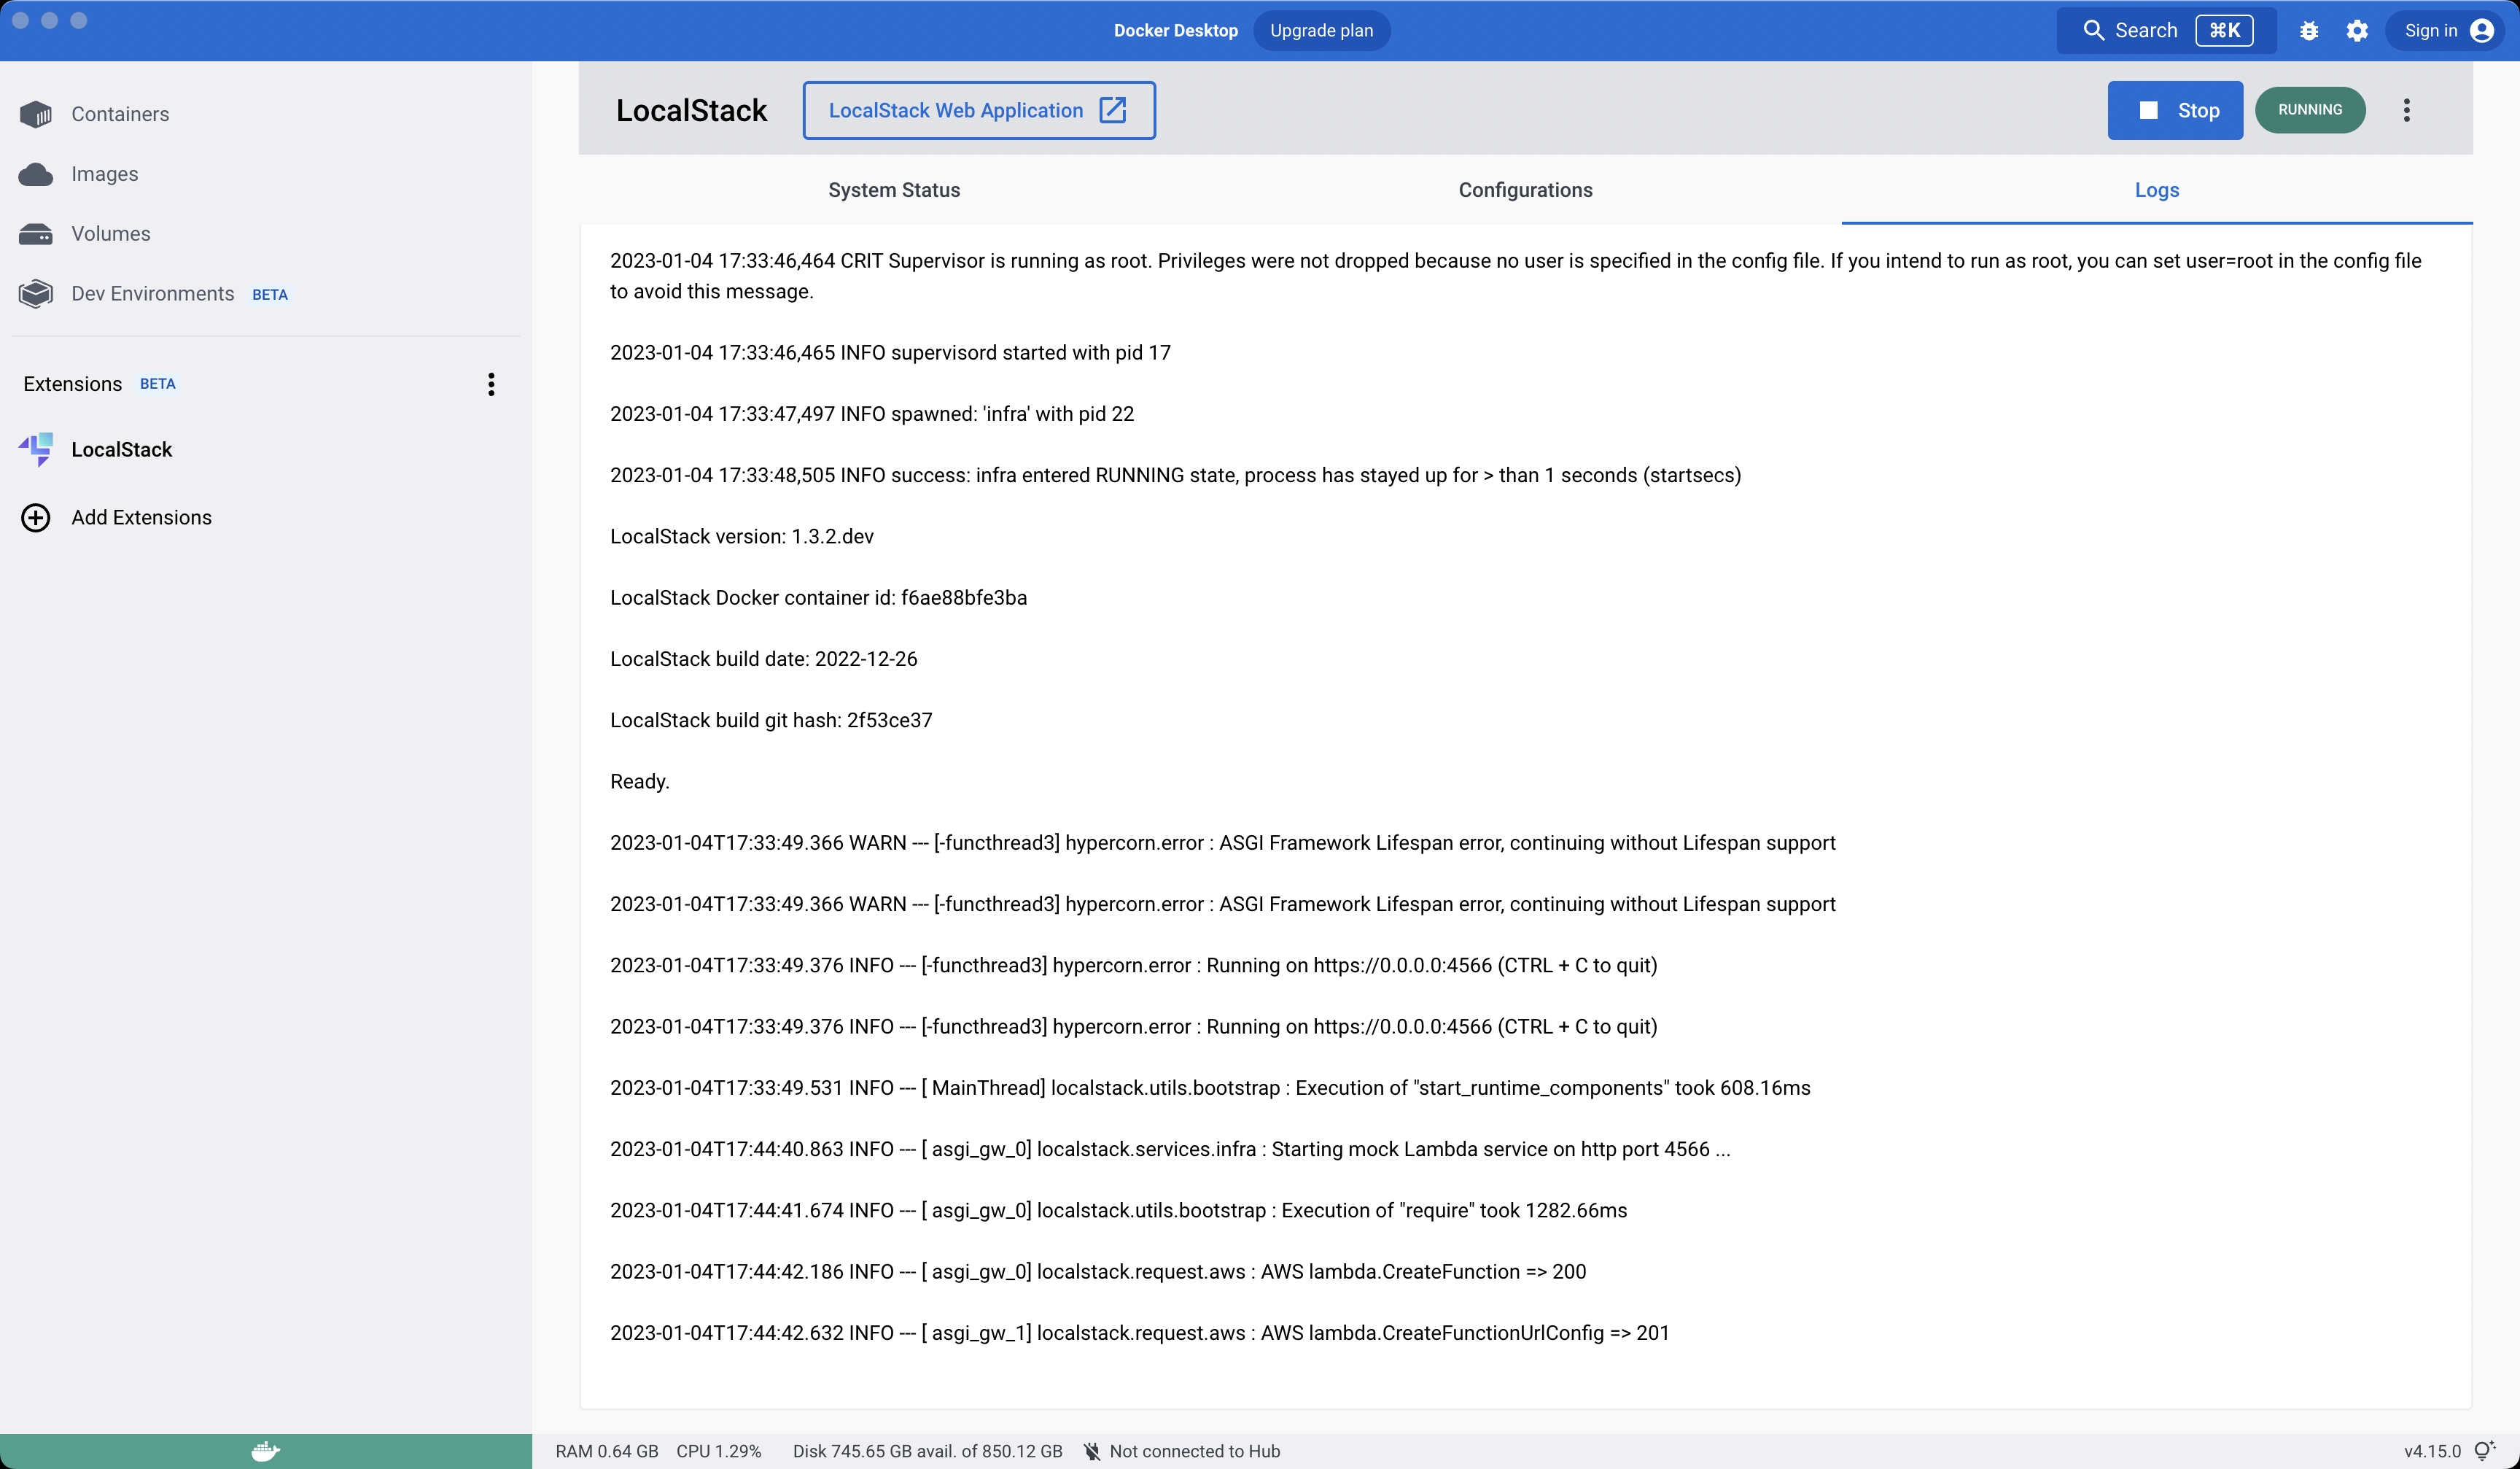Open the LocalStack Web Application
This screenshot has height=1469, width=2520.
tap(978, 110)
